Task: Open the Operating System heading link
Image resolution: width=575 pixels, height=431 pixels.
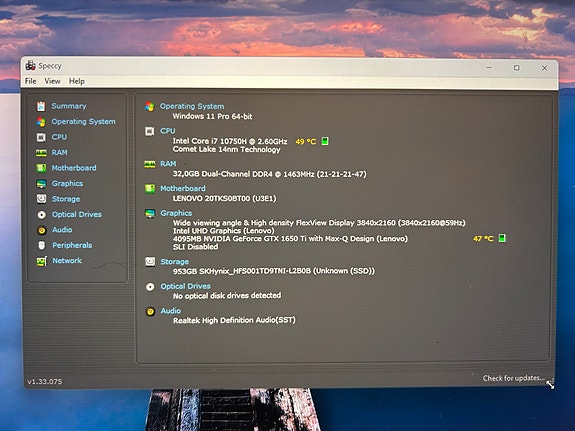Action: (x=192, y=106)
